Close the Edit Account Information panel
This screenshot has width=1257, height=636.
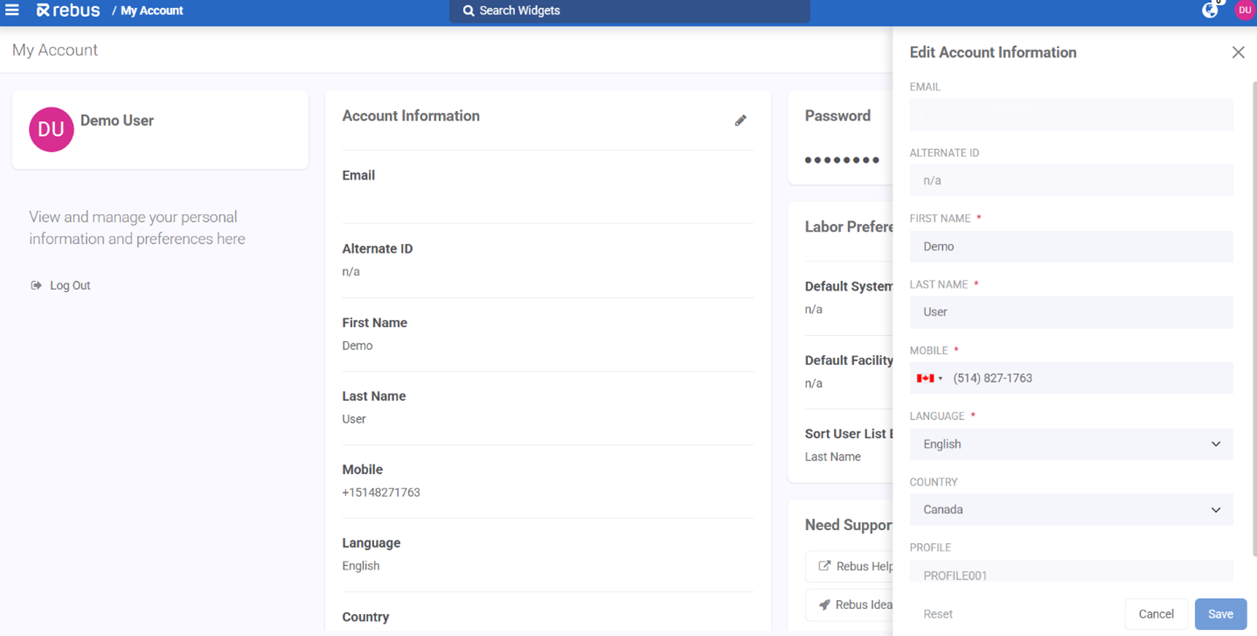(x=1238, y=52)
